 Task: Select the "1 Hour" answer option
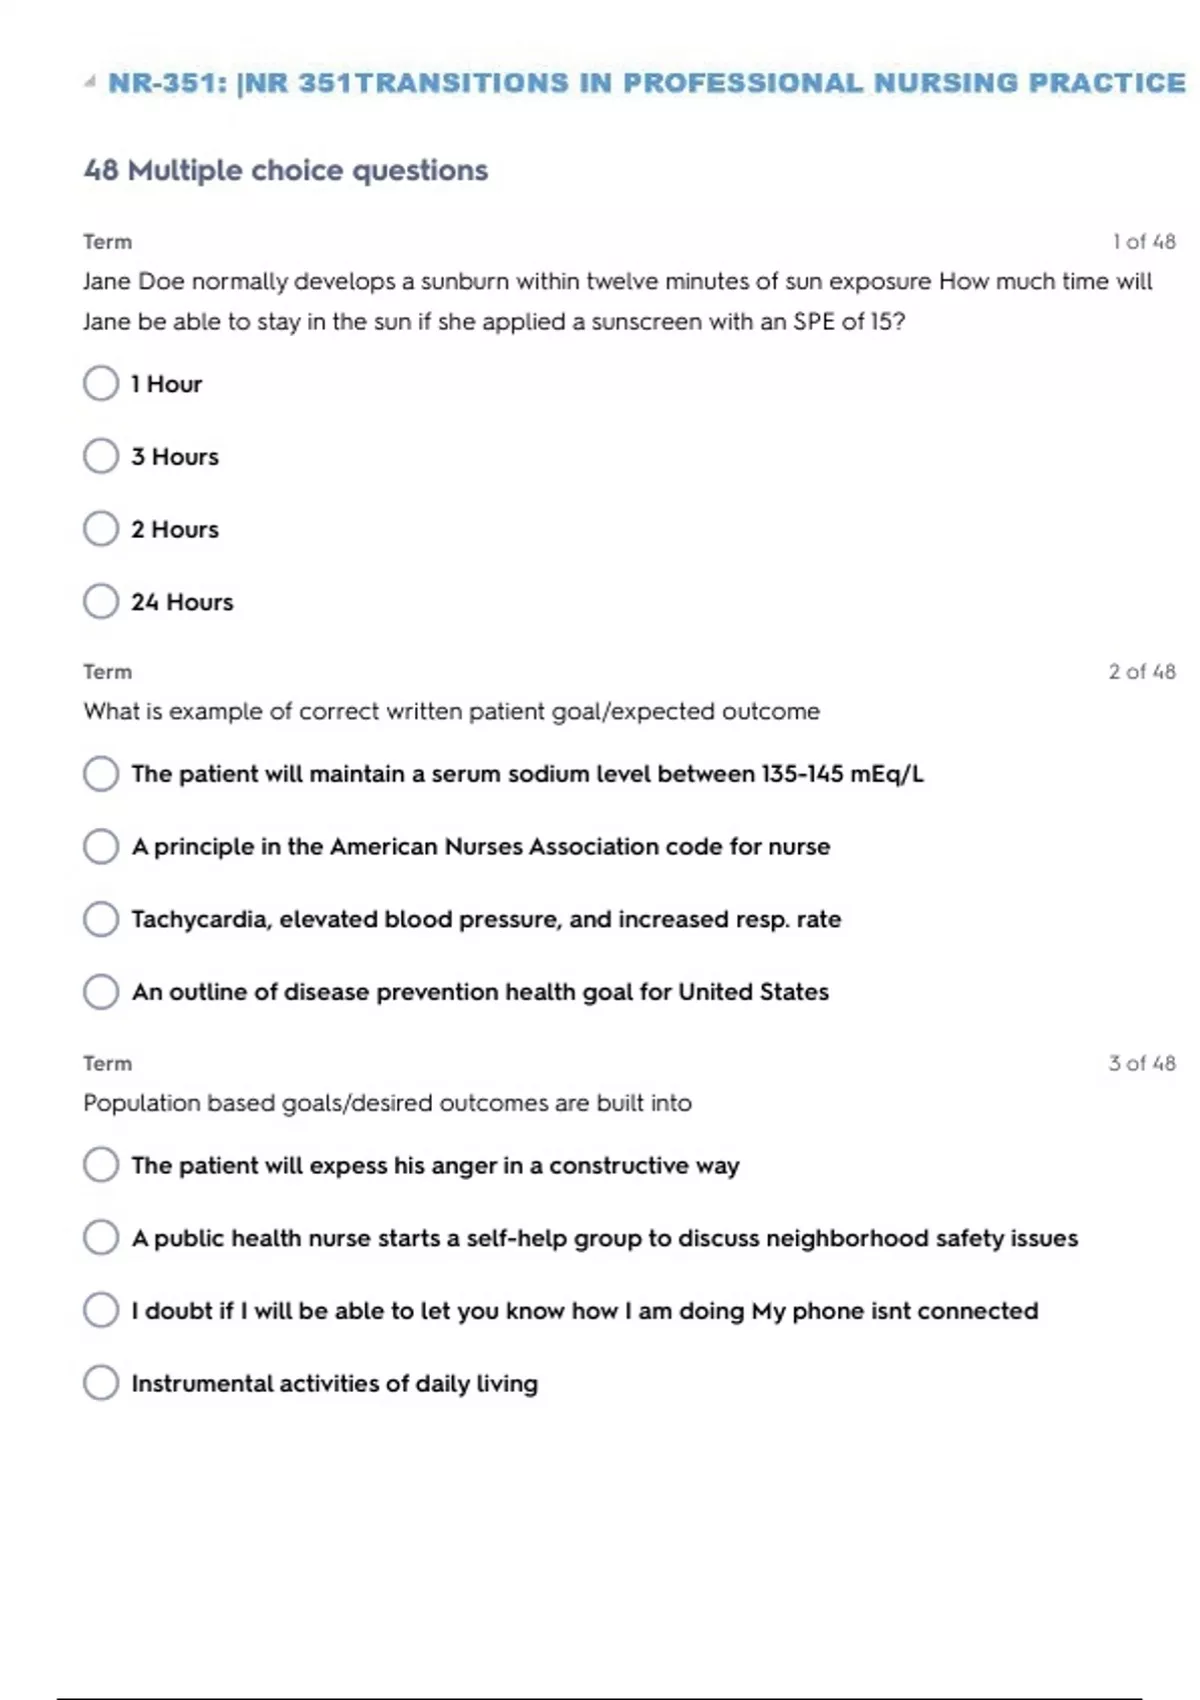[101, 383]
